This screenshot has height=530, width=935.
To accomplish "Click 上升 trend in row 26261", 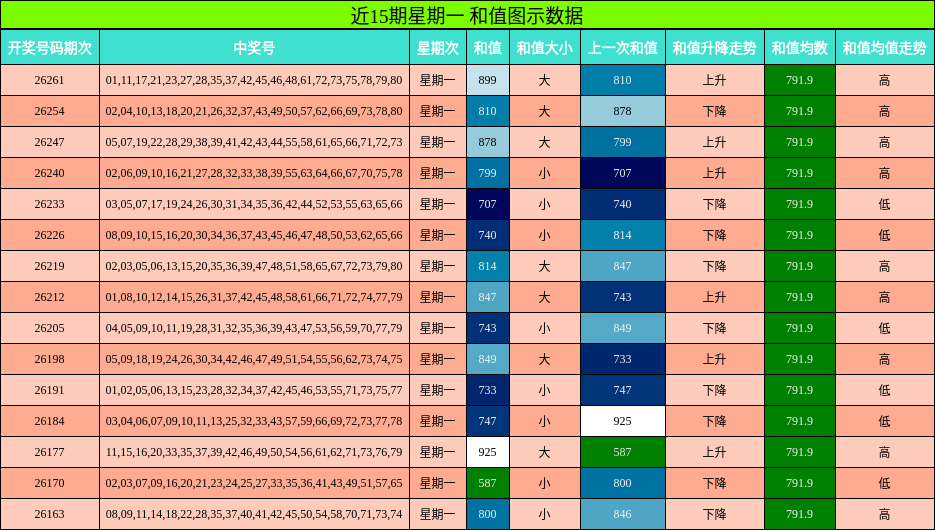I will [x=714, y=80].
